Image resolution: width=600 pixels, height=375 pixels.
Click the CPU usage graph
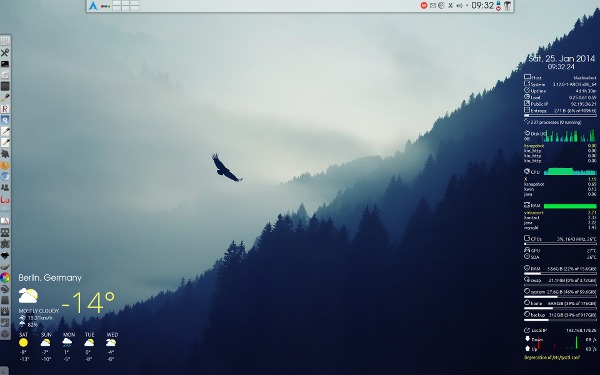(x=570, y=171)
